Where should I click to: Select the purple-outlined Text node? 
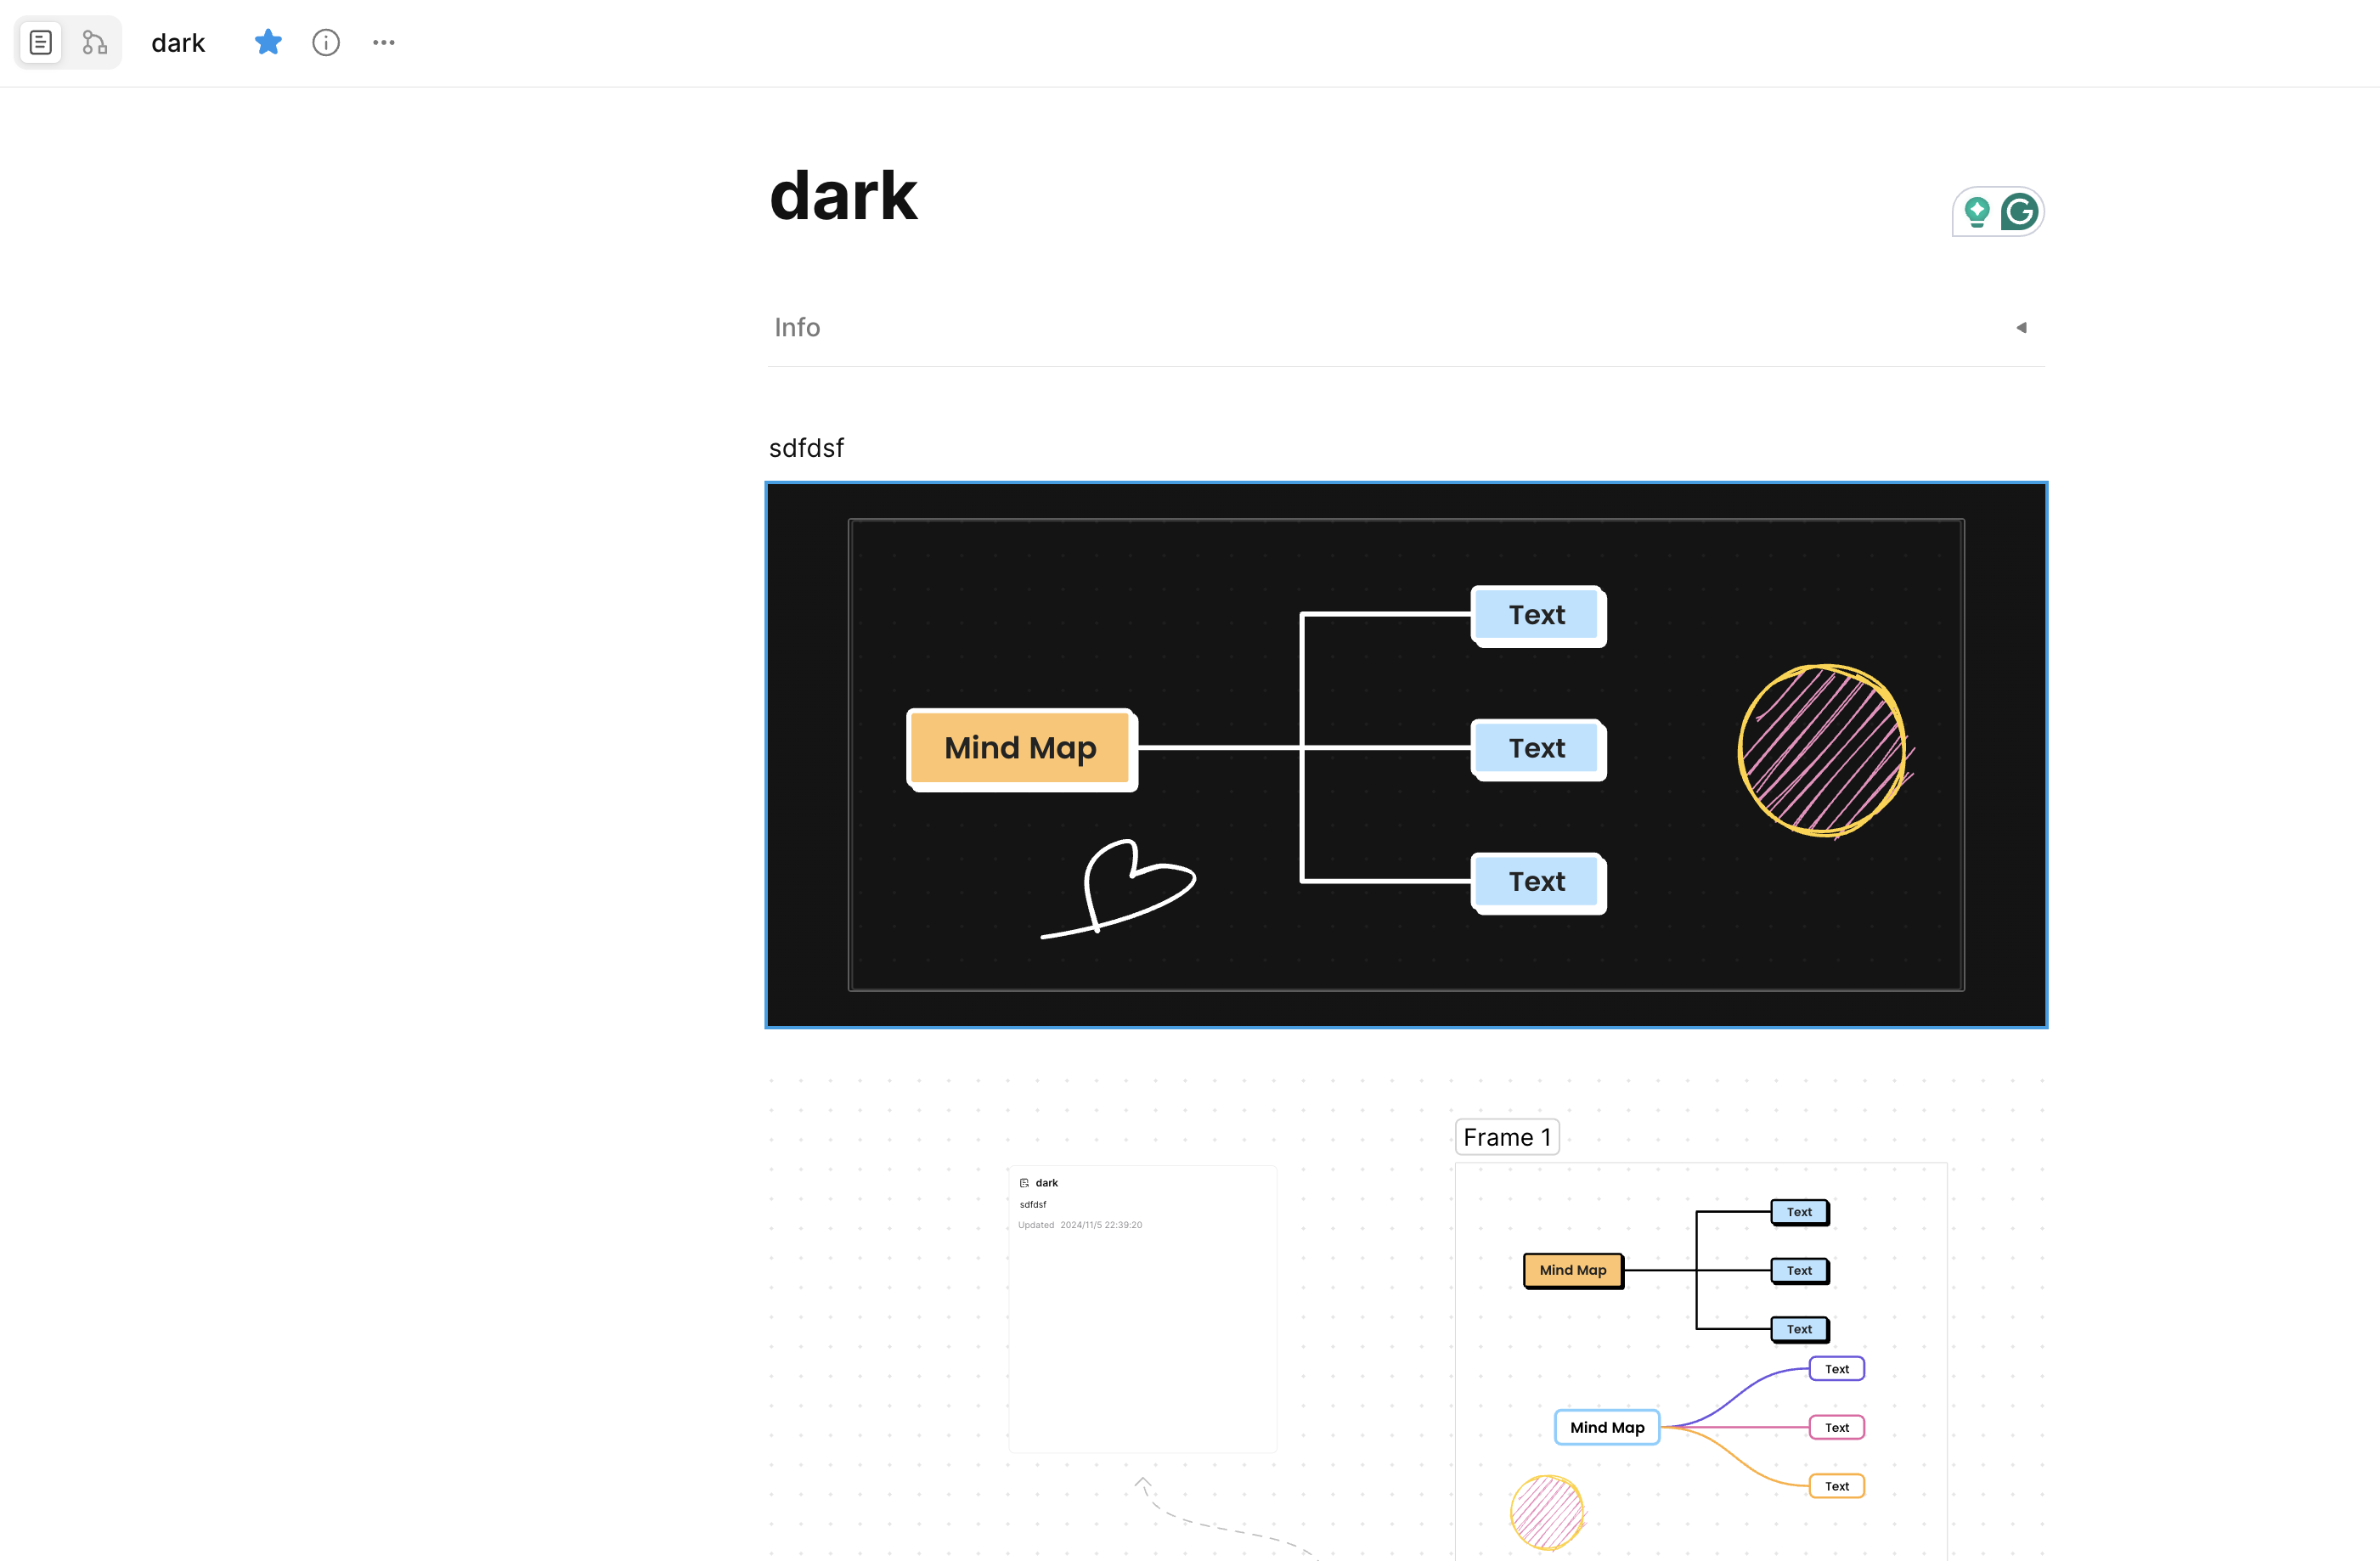[1836, 1369]
